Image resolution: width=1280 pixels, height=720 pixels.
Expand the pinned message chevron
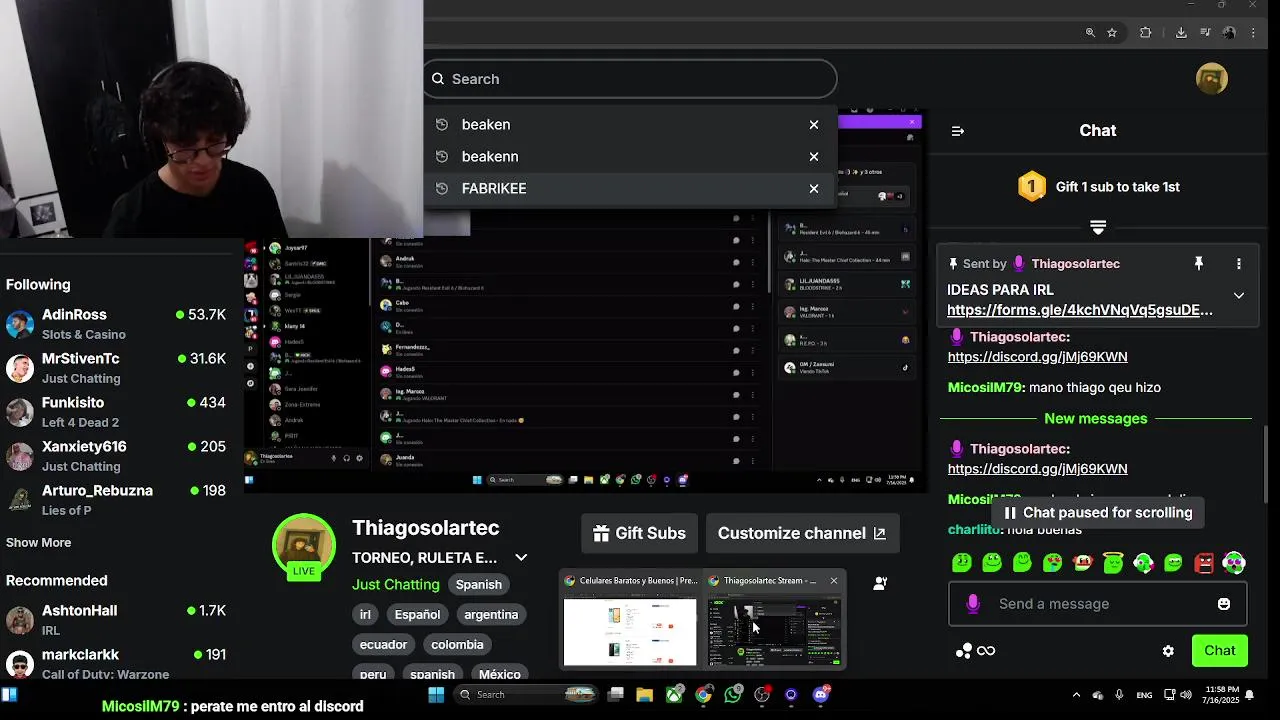coord(1239,296)
